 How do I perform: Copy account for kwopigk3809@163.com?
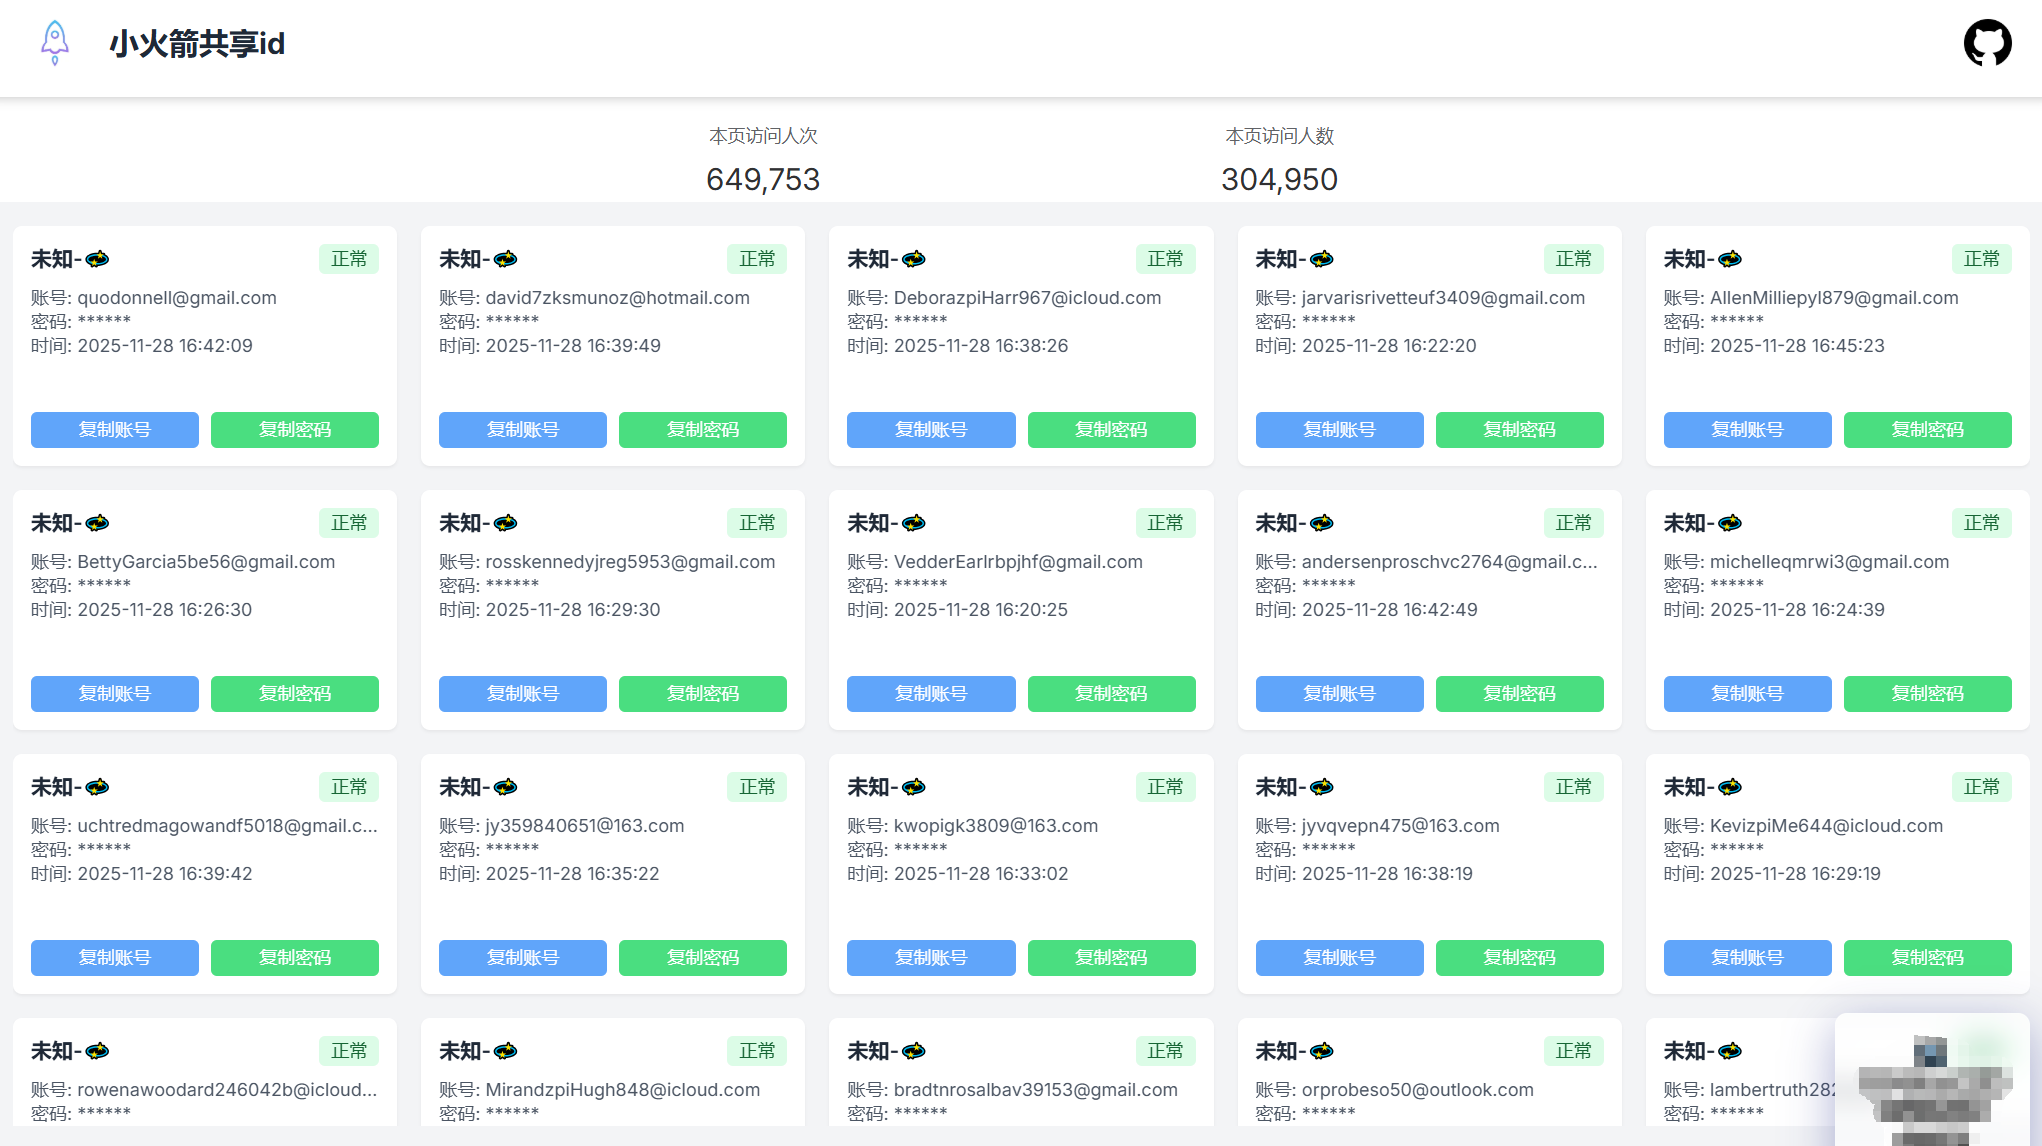click(x=930, y=958)
